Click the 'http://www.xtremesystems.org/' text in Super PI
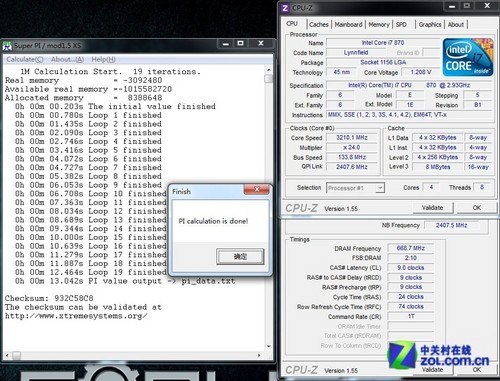The image size is (500, 381). tap(76, 316)
